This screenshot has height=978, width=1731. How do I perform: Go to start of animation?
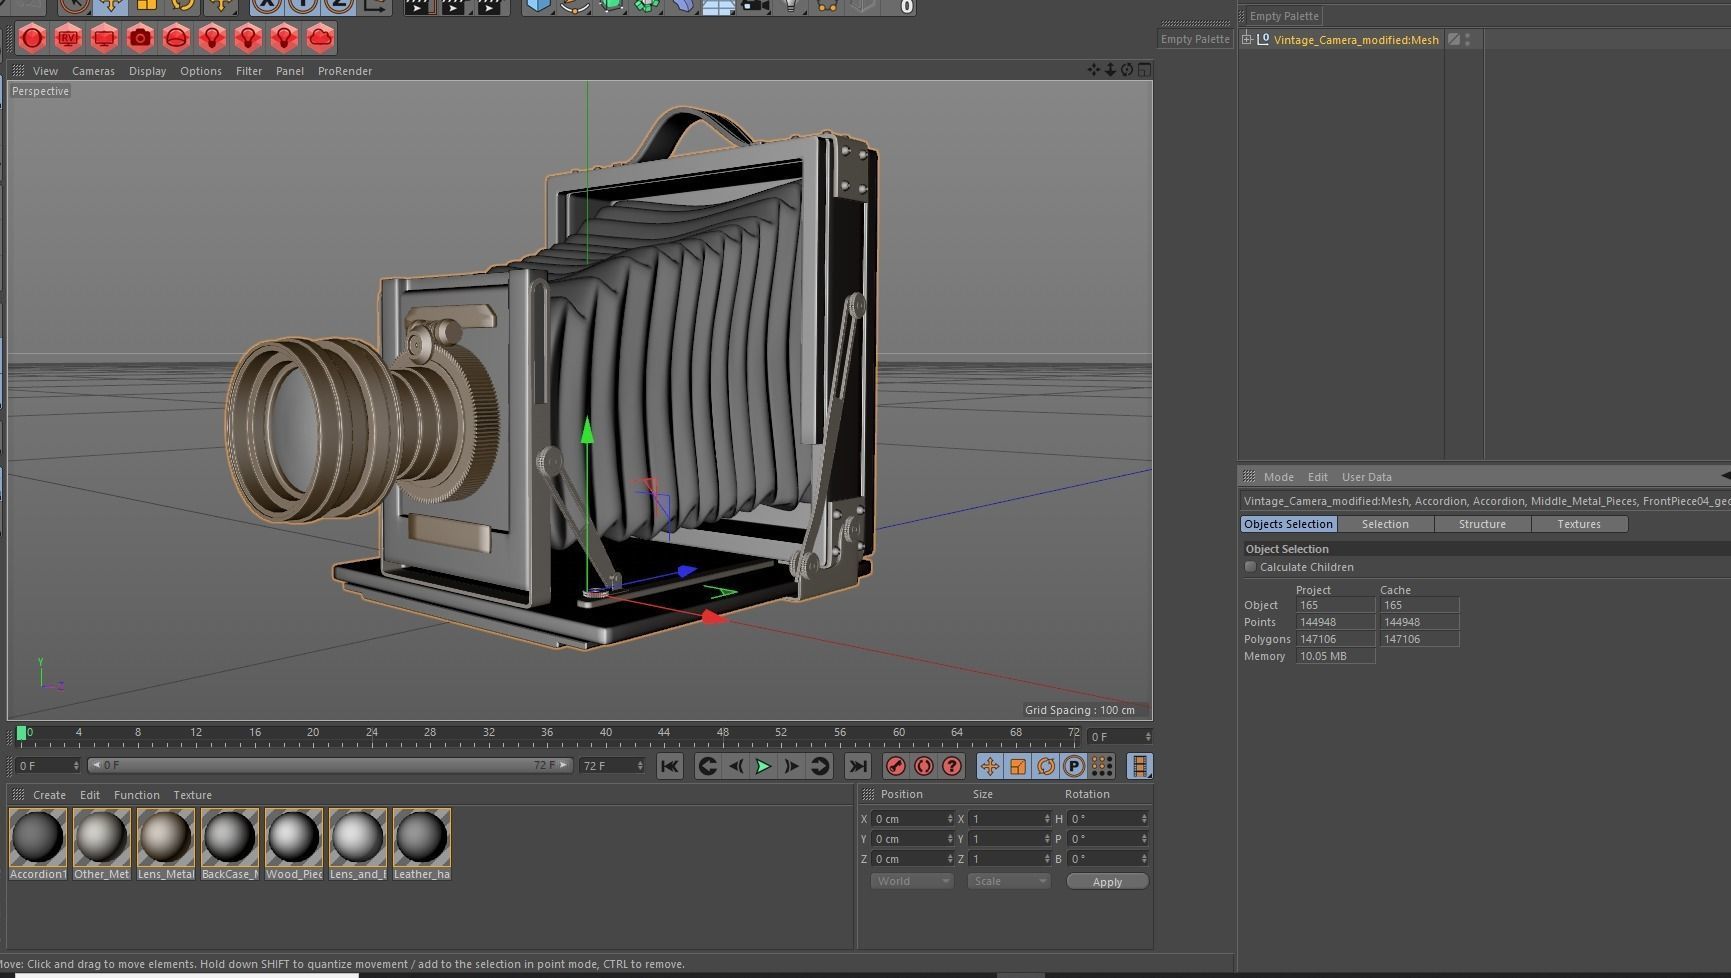669,766
